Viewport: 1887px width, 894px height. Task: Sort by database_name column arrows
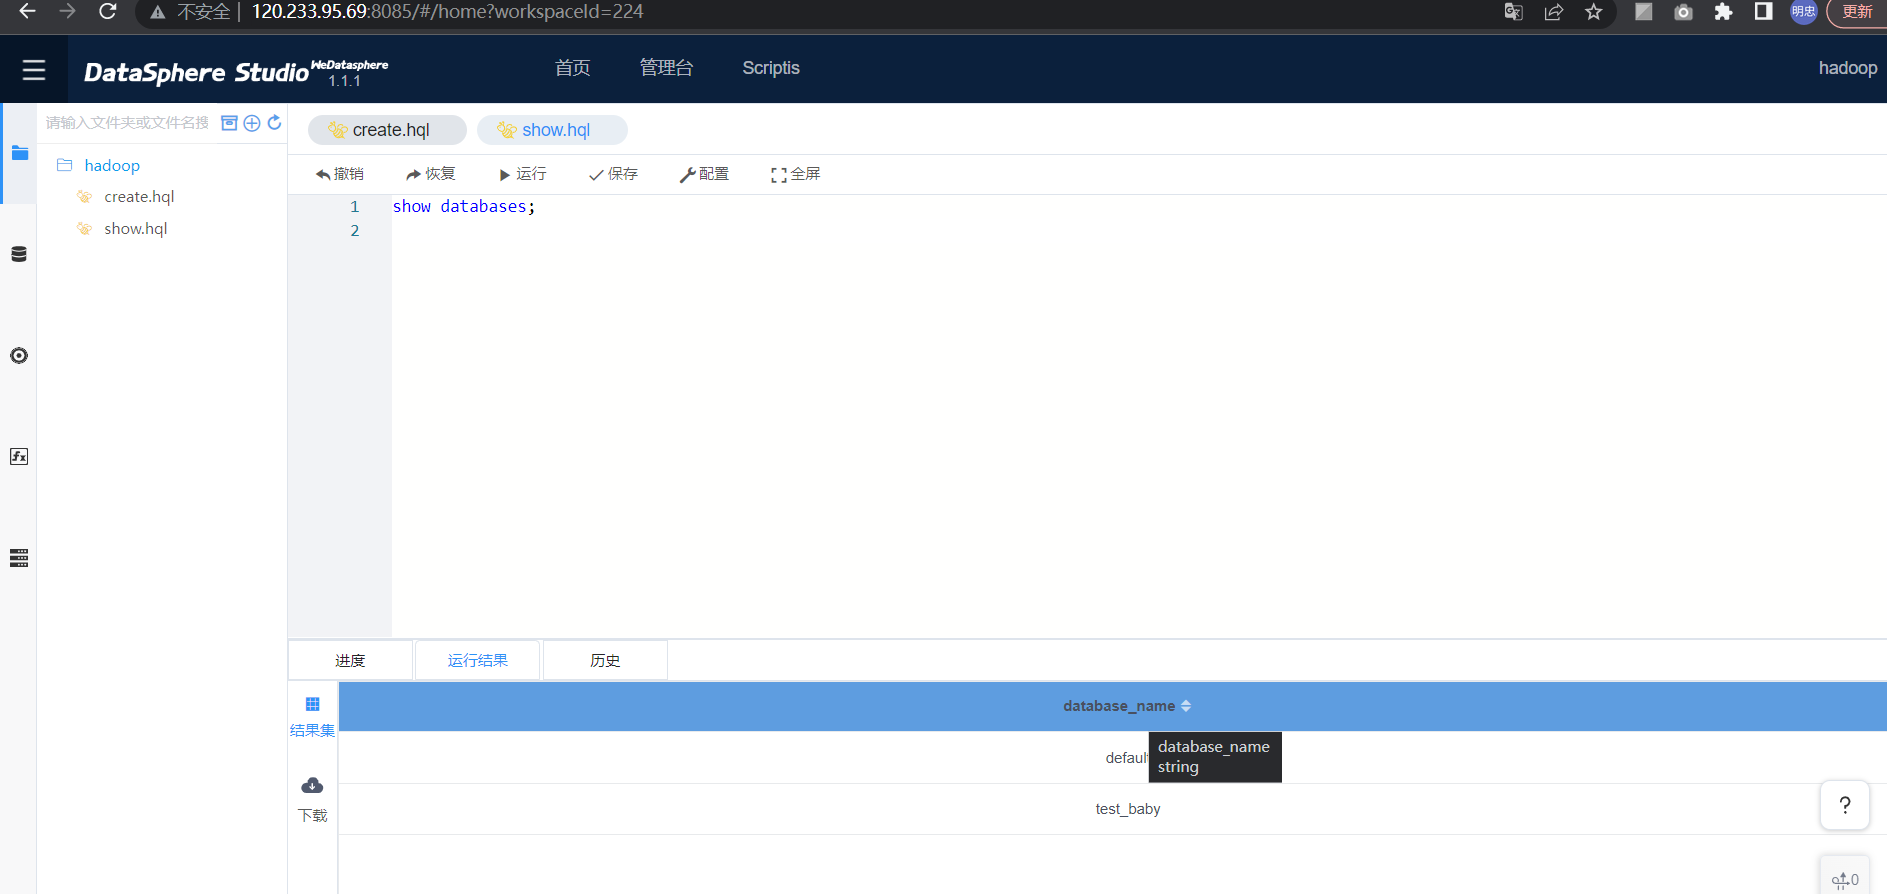pos(1186,706)
